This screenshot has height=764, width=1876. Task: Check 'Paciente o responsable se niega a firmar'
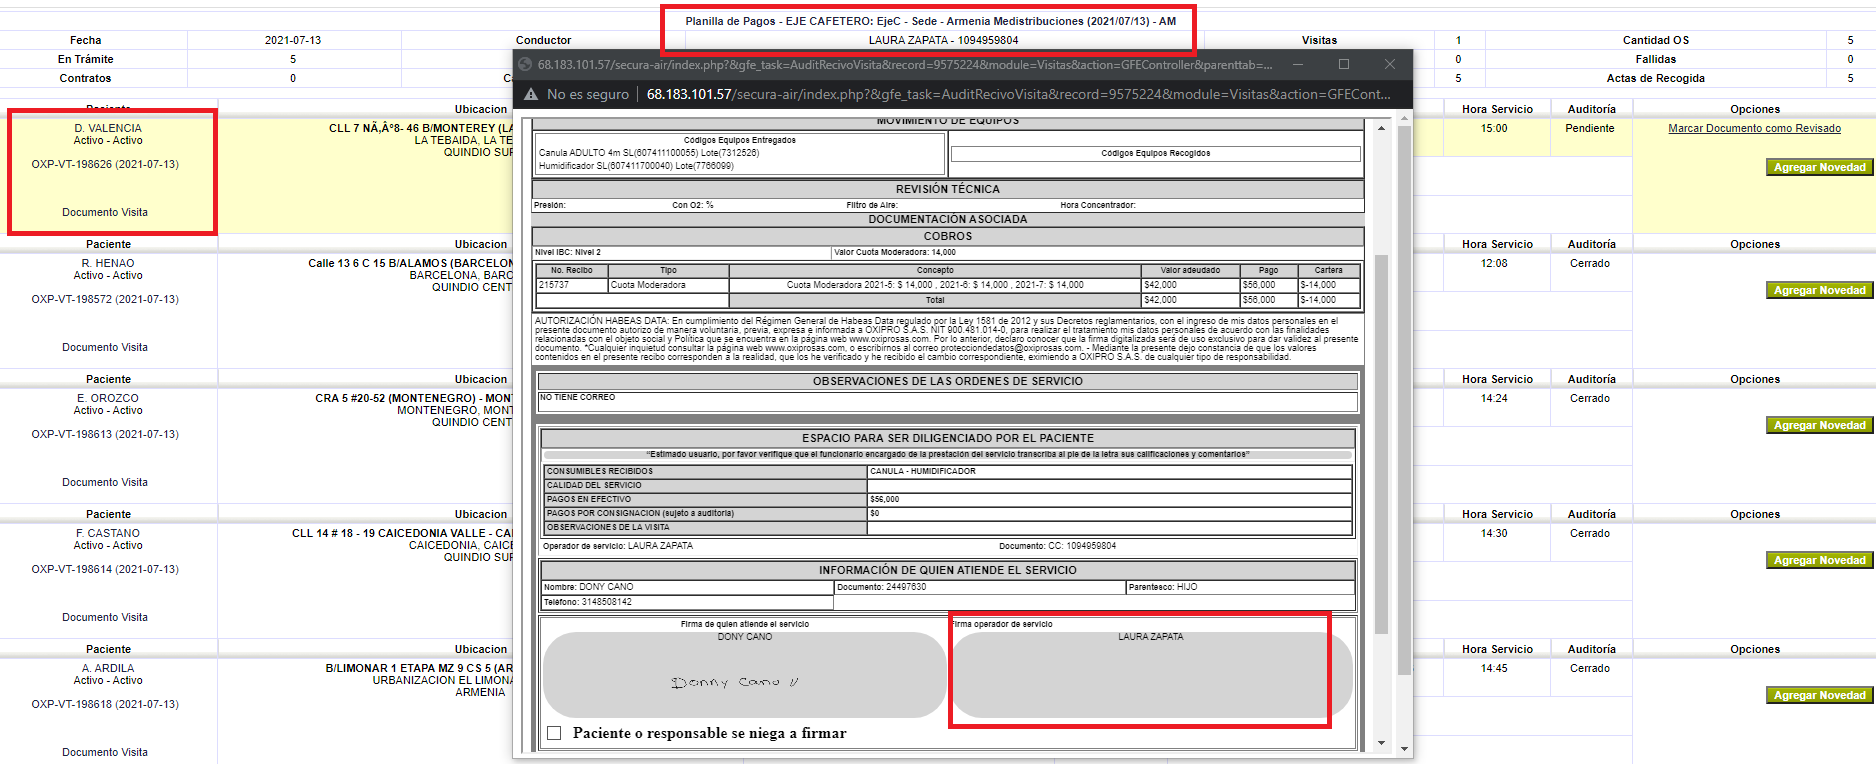554,733
